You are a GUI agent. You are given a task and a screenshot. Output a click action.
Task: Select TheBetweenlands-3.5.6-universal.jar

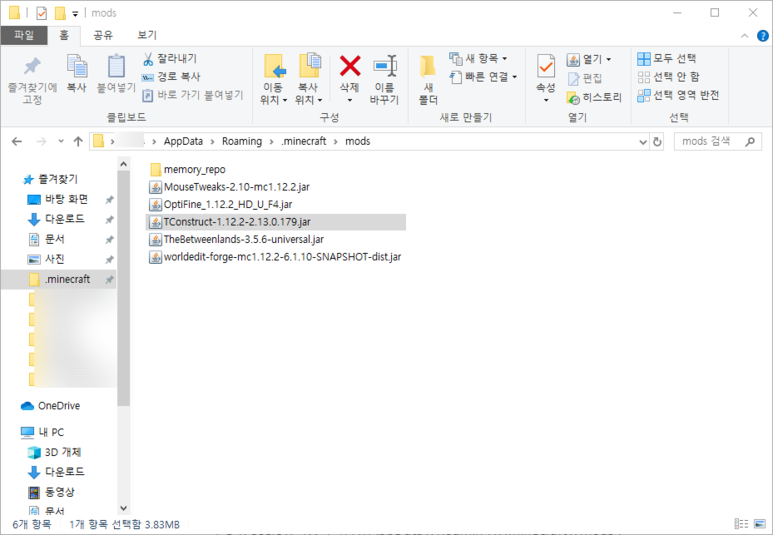tap(237, 240)
